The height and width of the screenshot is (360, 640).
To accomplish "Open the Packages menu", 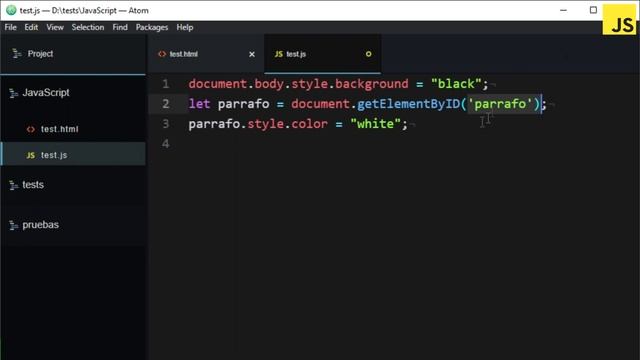I will [152, 27].
